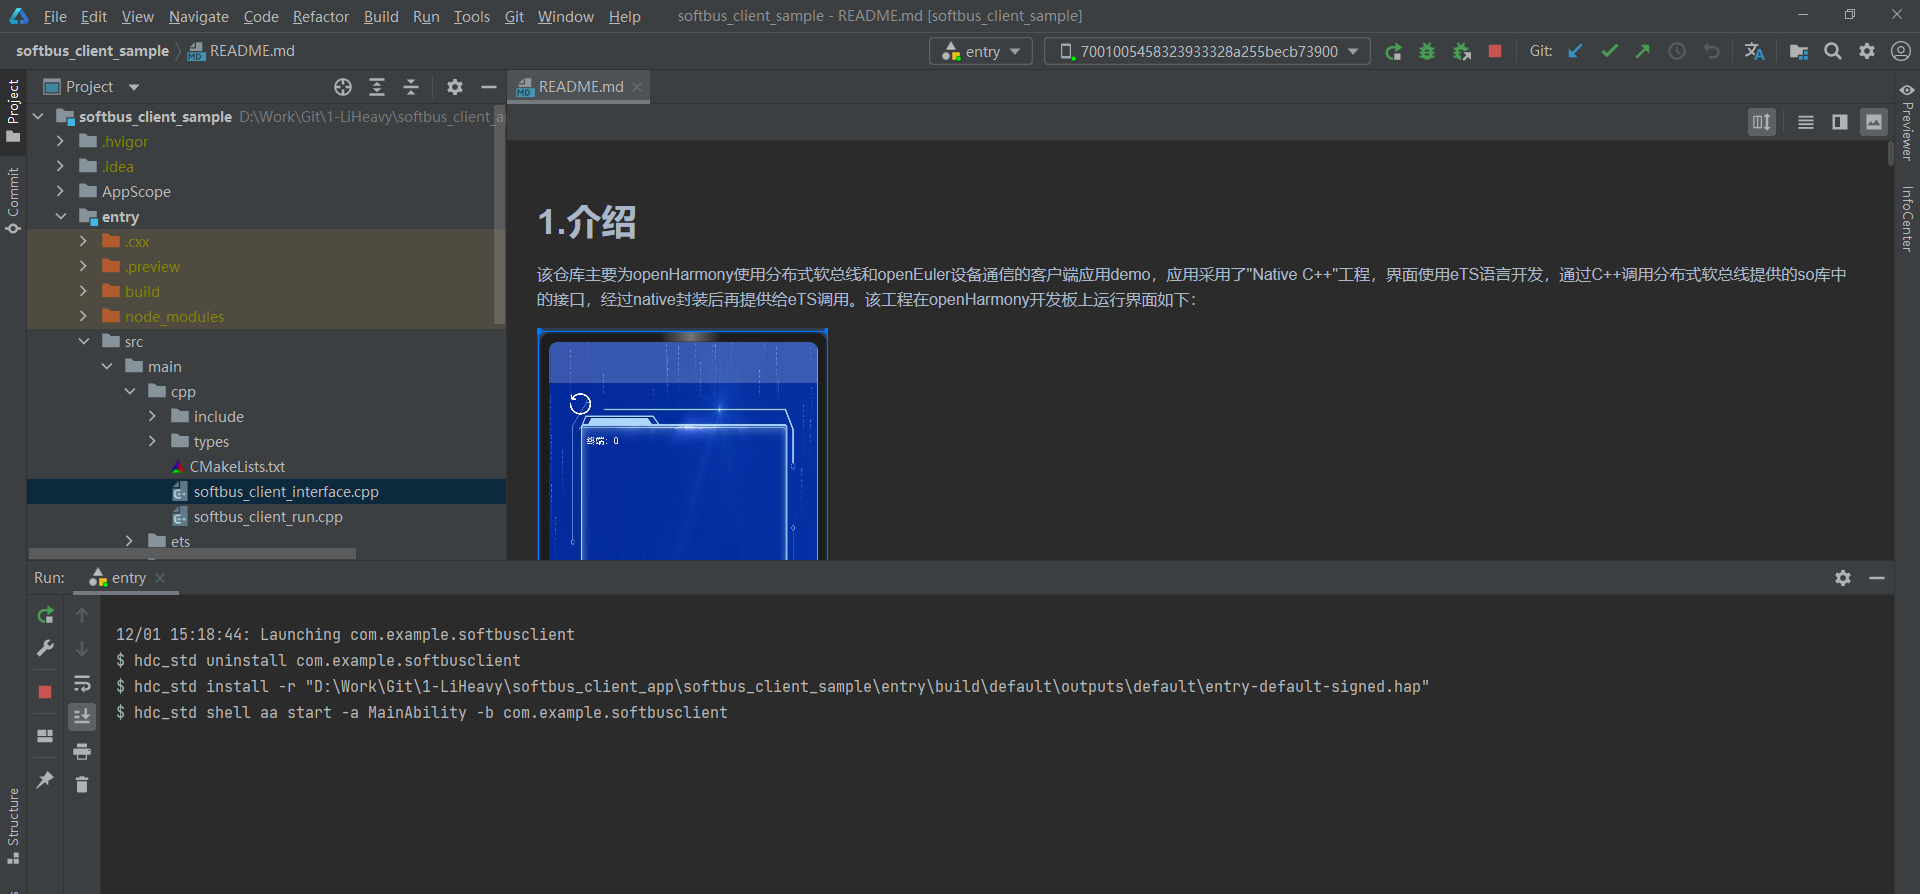1920x894 pixels.
Task: Open the device selector dropdown
Action: pyautogui.click(x=1207, y=52)
